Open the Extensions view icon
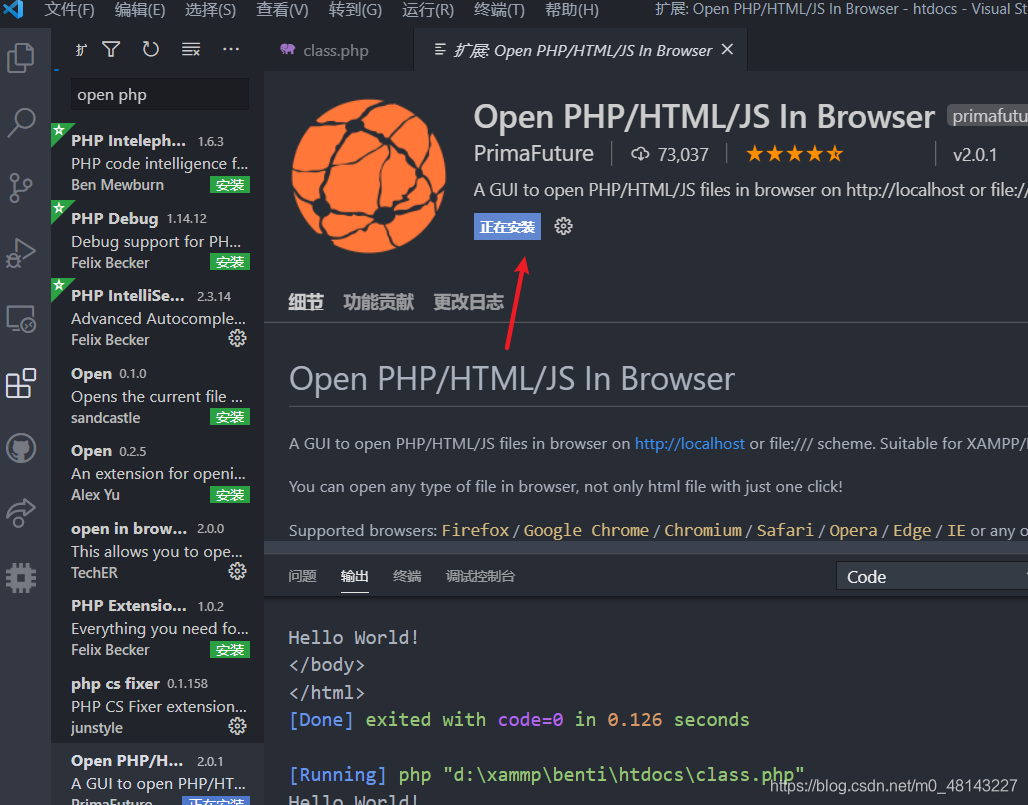1028x805 pixels. (x=21, y=383)
